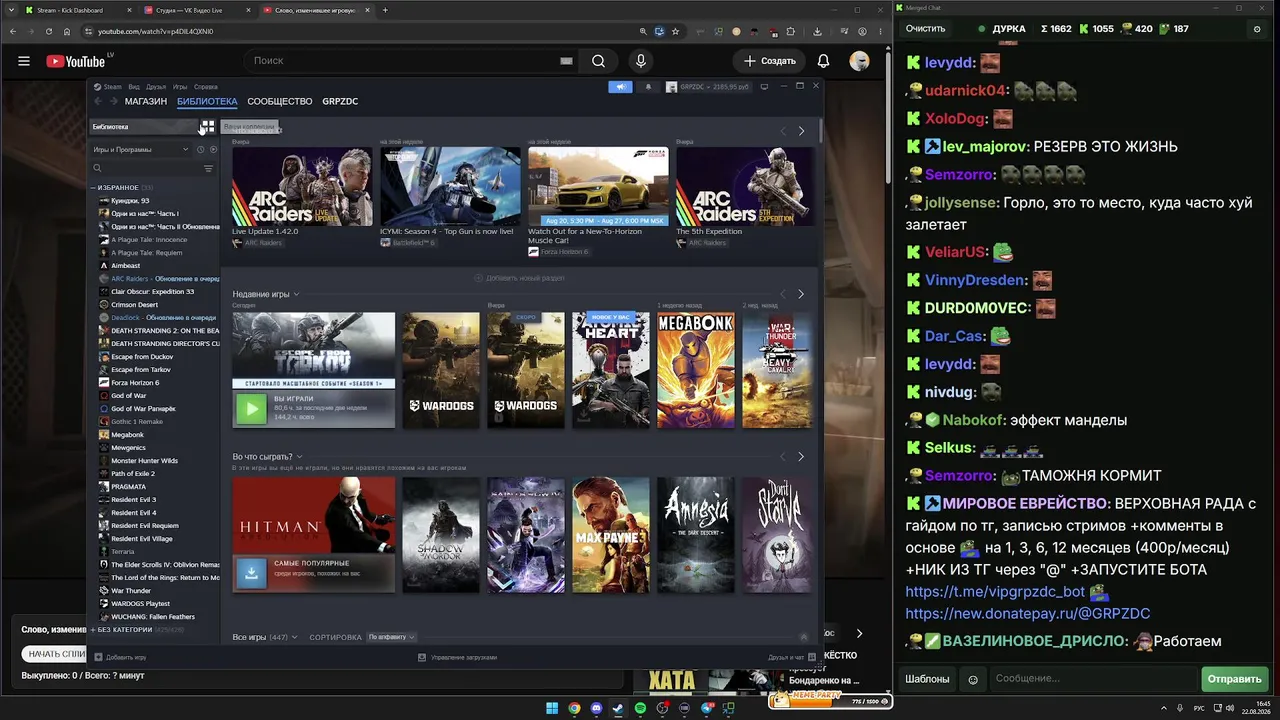Click the YouTube Создать button

(770, 61)
